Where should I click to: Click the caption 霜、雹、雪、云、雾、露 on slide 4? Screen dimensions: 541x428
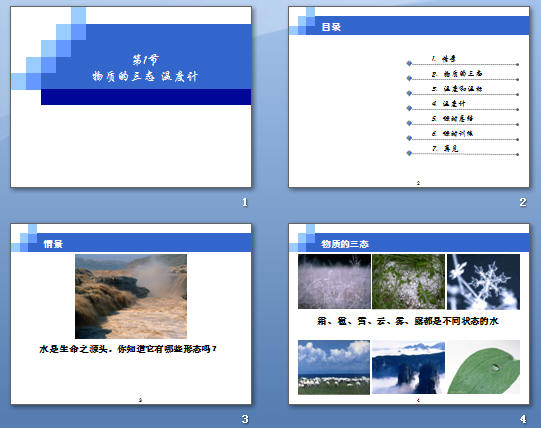pos(408,321)
